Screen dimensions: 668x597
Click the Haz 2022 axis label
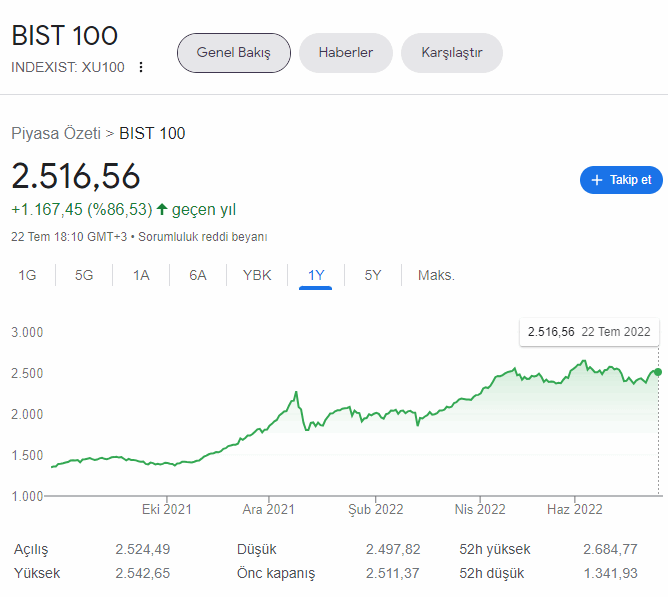575,509
